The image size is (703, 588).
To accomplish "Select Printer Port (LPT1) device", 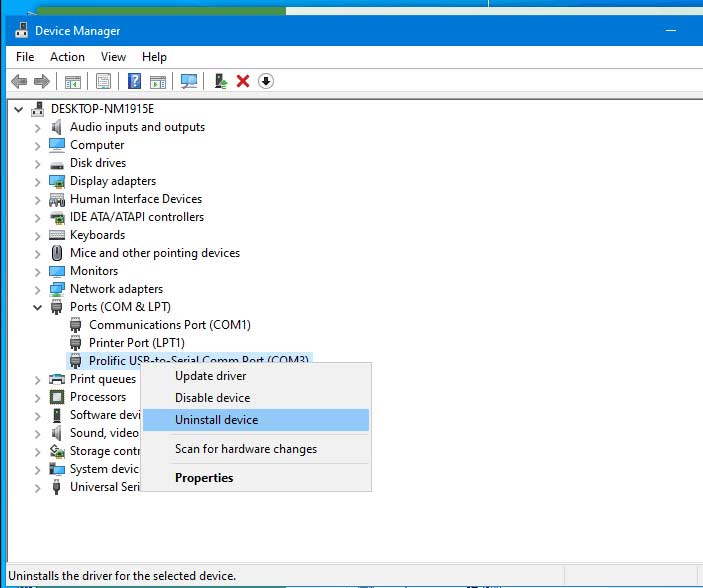I will coord(136,343).
